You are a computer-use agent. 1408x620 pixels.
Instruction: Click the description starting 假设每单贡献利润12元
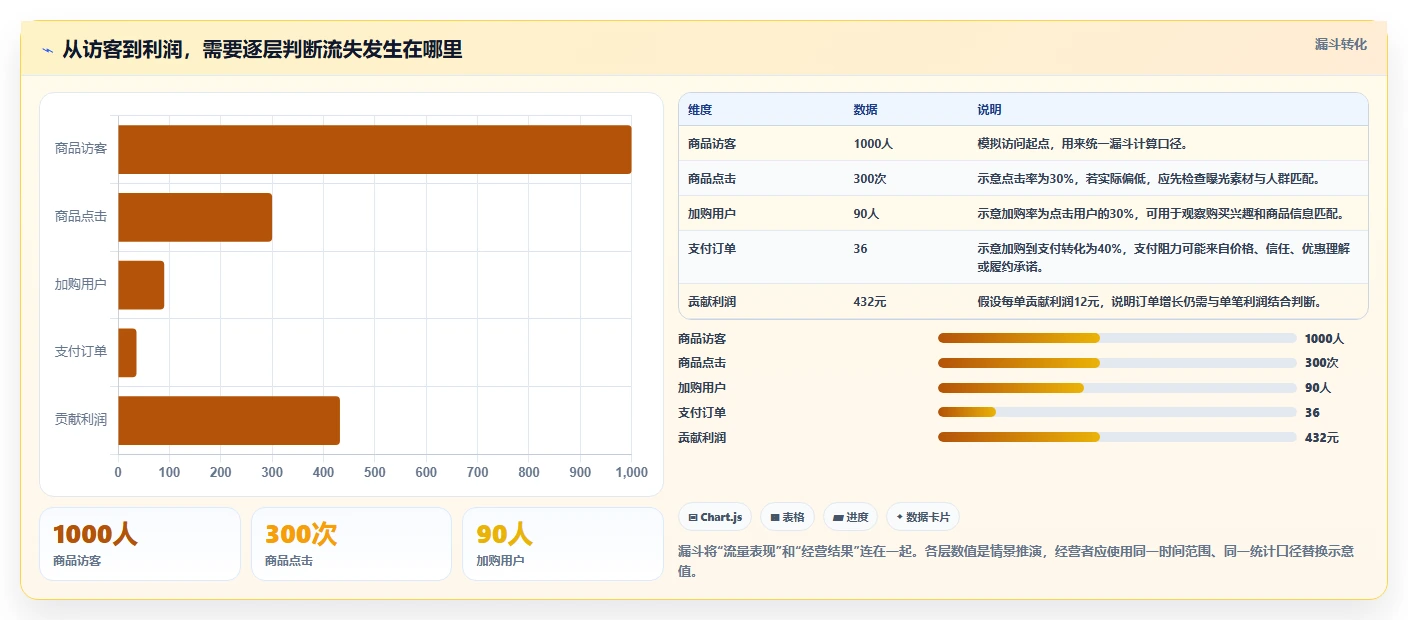(1150, 301)
